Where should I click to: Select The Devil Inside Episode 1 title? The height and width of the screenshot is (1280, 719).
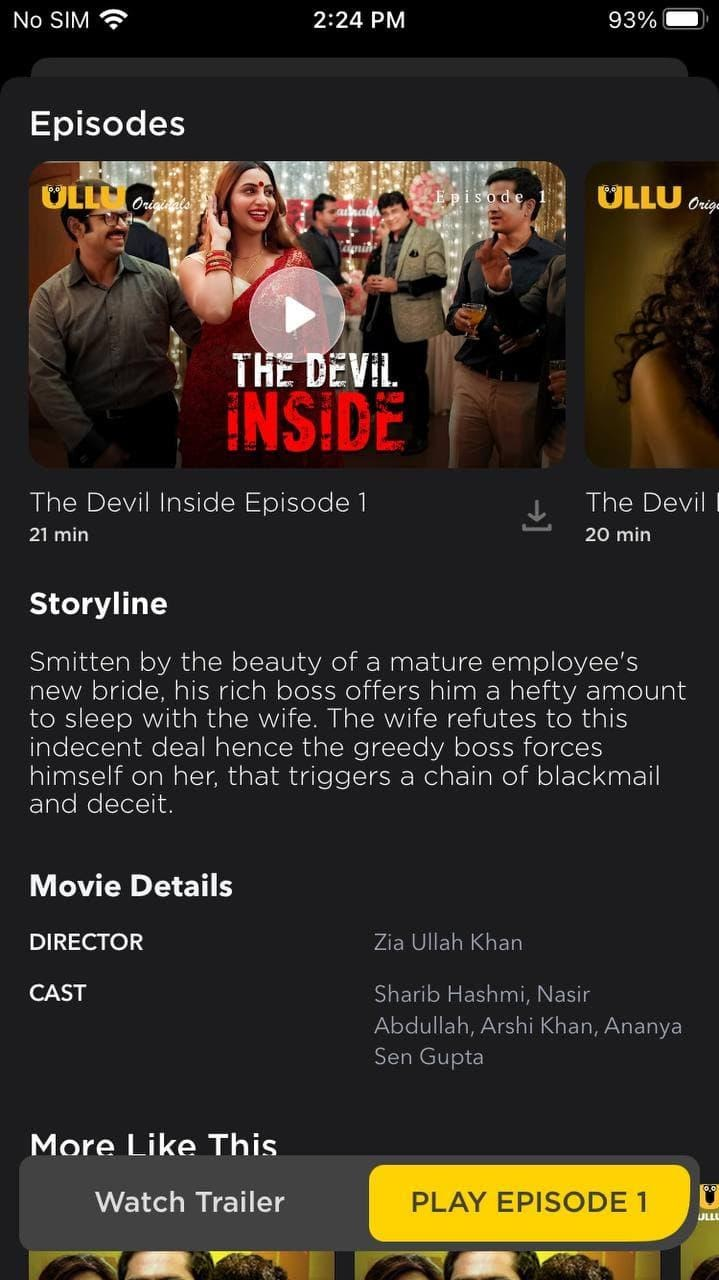point(198,502)
